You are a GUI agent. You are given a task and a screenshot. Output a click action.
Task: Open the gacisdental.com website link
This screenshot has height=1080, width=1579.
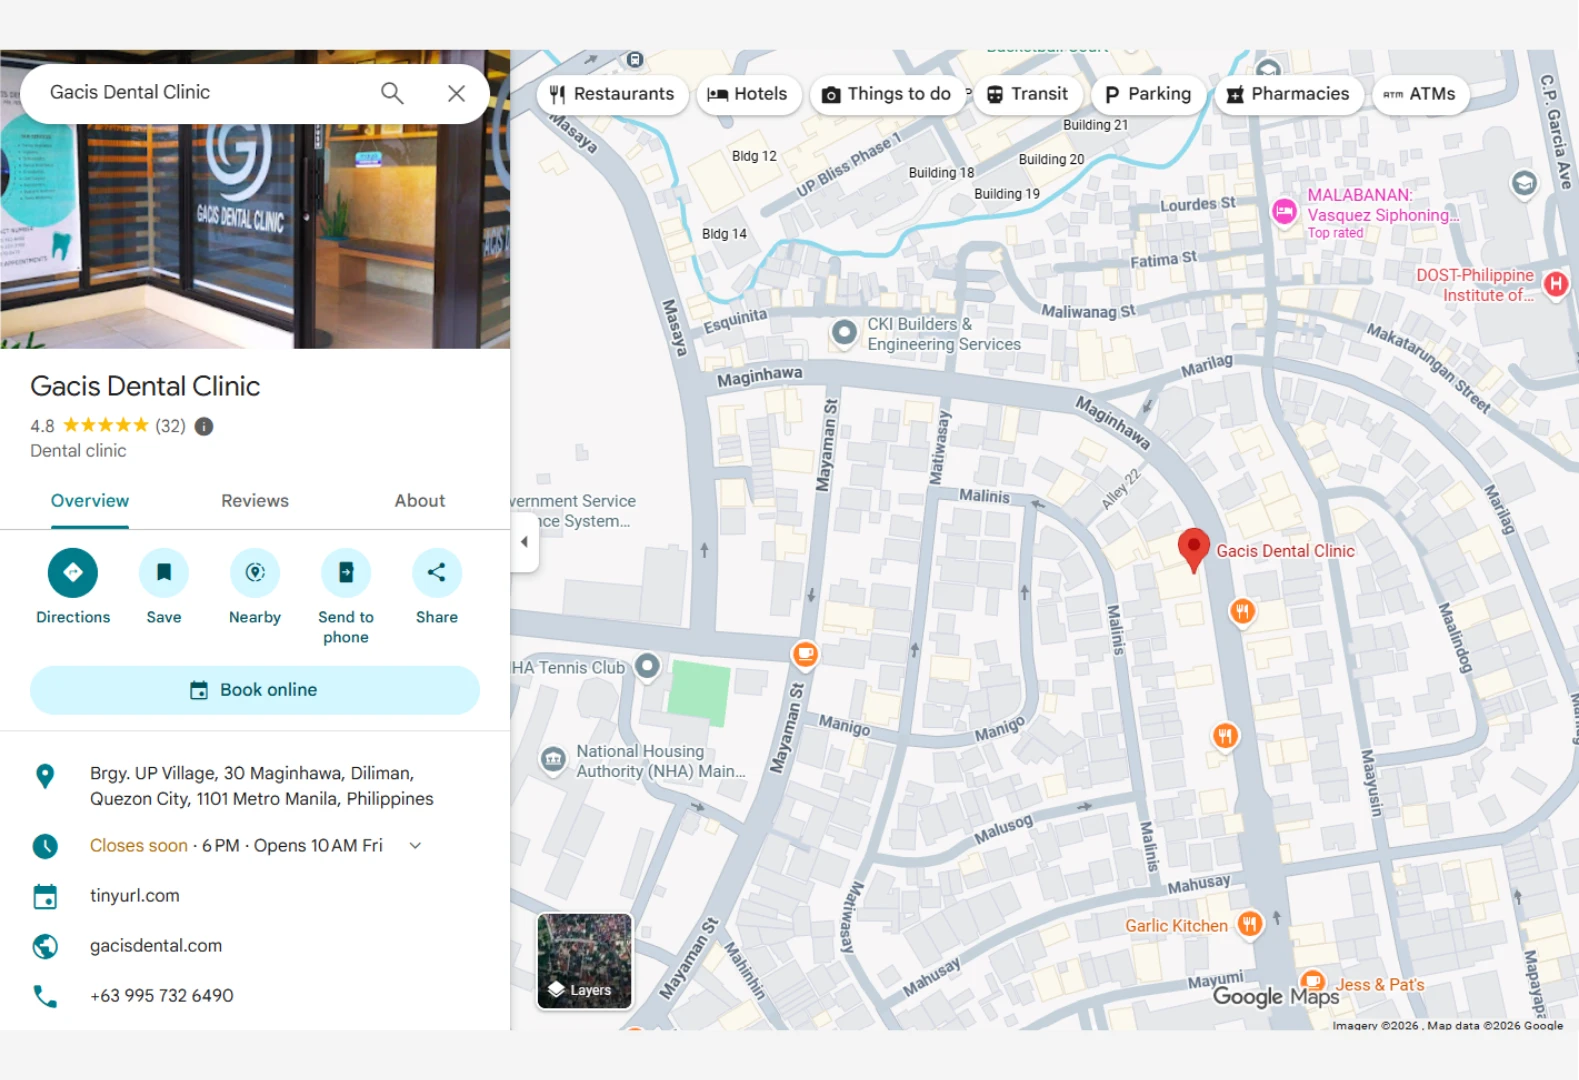point(156,946)
